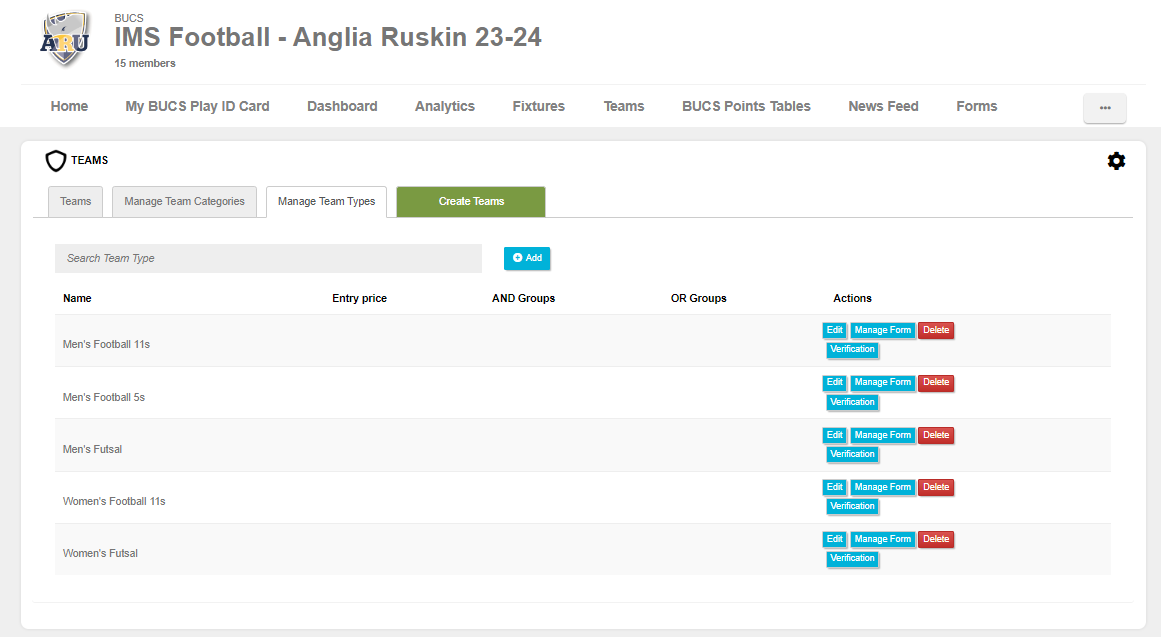Click the AND Groups column header
The image size is (1161, 637).
[523, 299]
